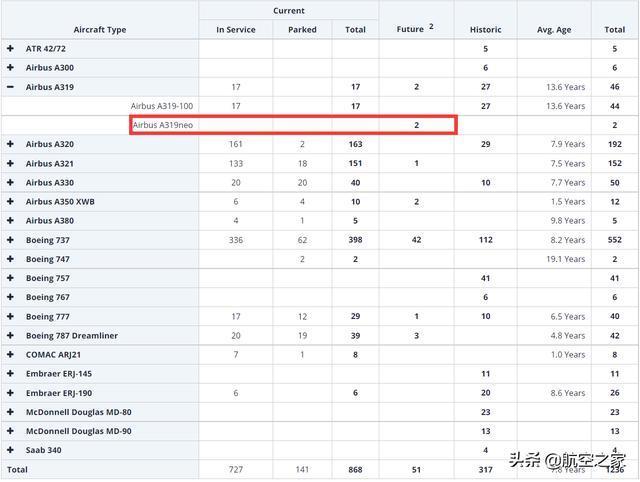Click the Boeing 737 aircraft type name
The height and width of the screenshot is (482, 640).
(x=48, y=240)
